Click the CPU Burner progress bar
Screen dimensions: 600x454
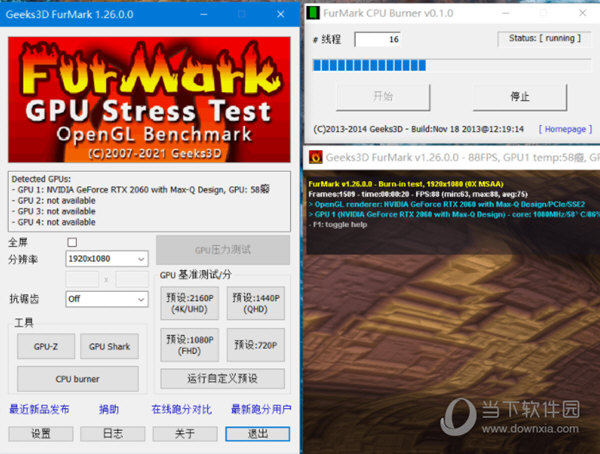click(x=452, y=65)
